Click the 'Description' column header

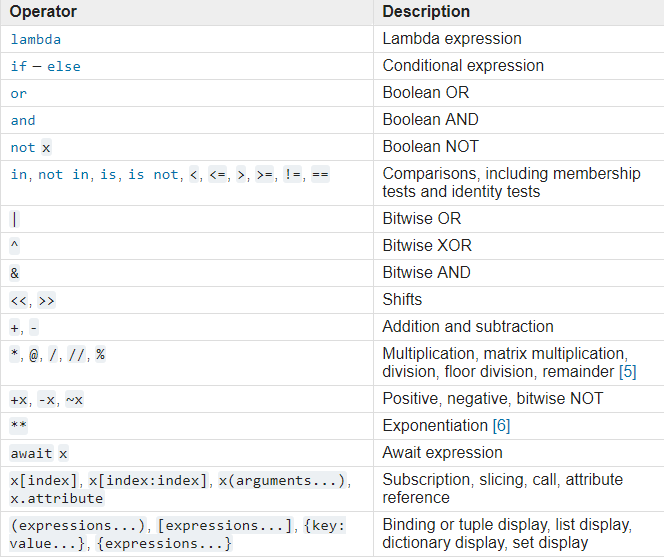point(426,12)
